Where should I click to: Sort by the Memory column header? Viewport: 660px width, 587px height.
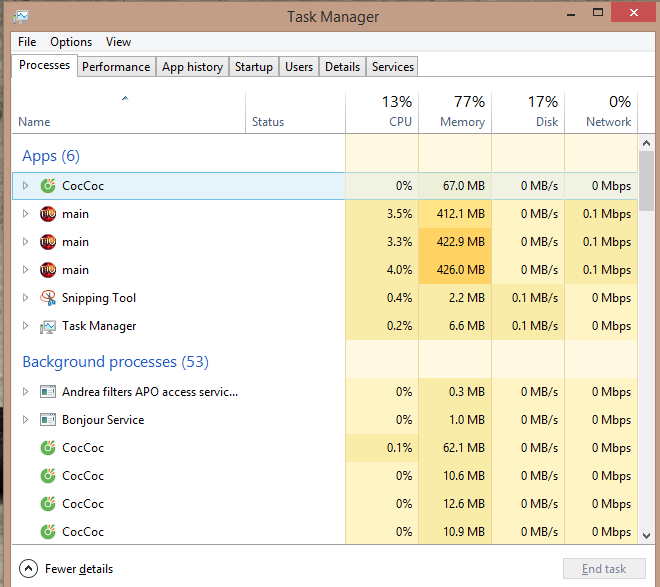455,113
